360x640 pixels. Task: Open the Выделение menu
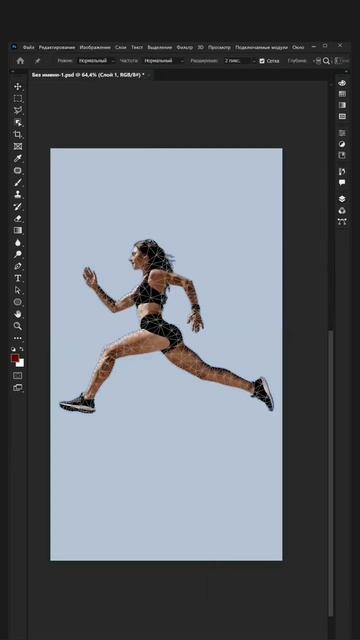(x=160, y=47)
